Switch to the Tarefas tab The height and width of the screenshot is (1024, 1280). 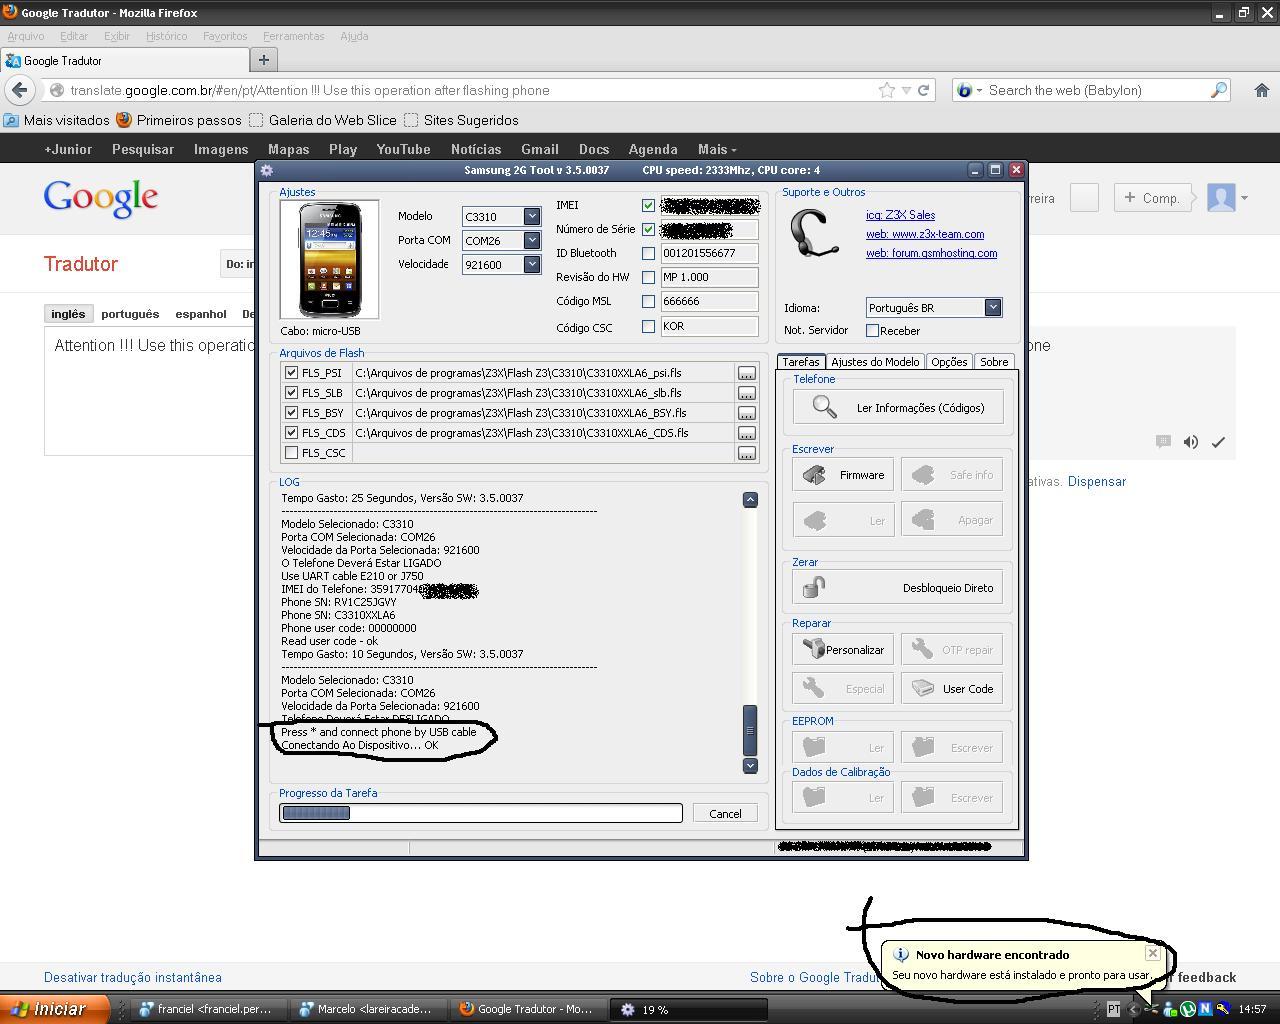[x=800, y=362]
